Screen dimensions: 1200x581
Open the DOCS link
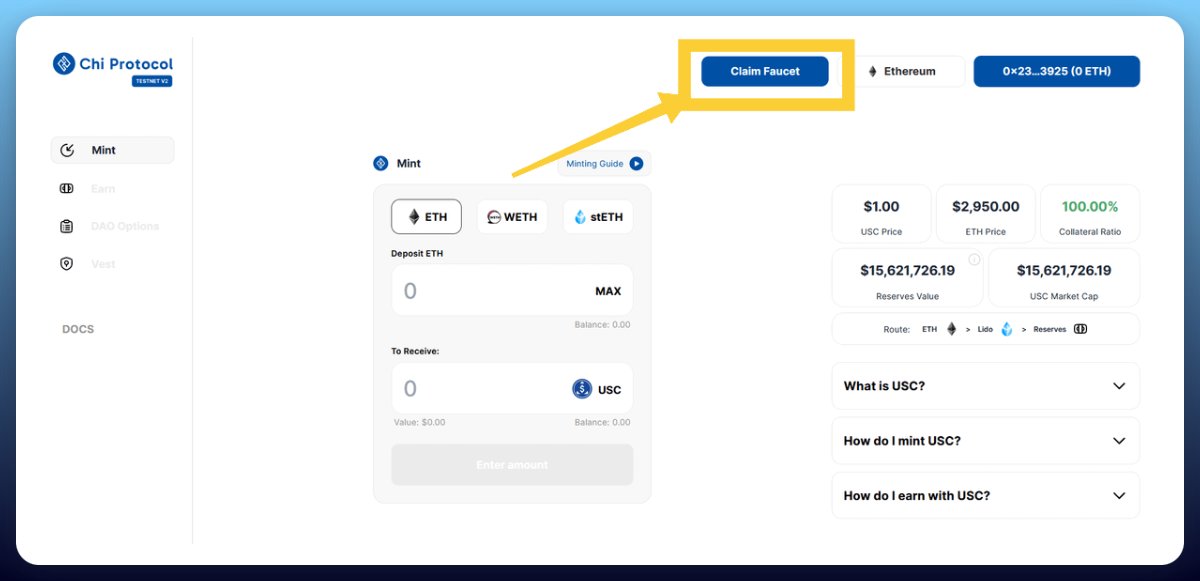click(78, 329)
